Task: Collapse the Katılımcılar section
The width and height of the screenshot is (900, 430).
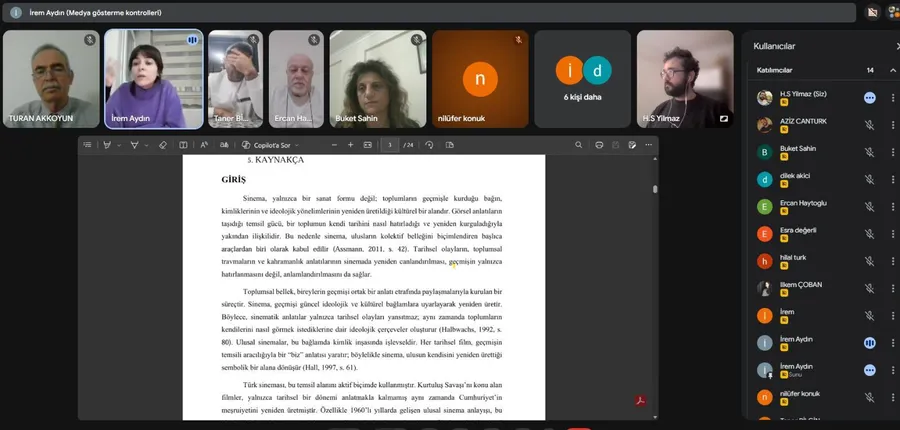Action: [x=892, y=70]
